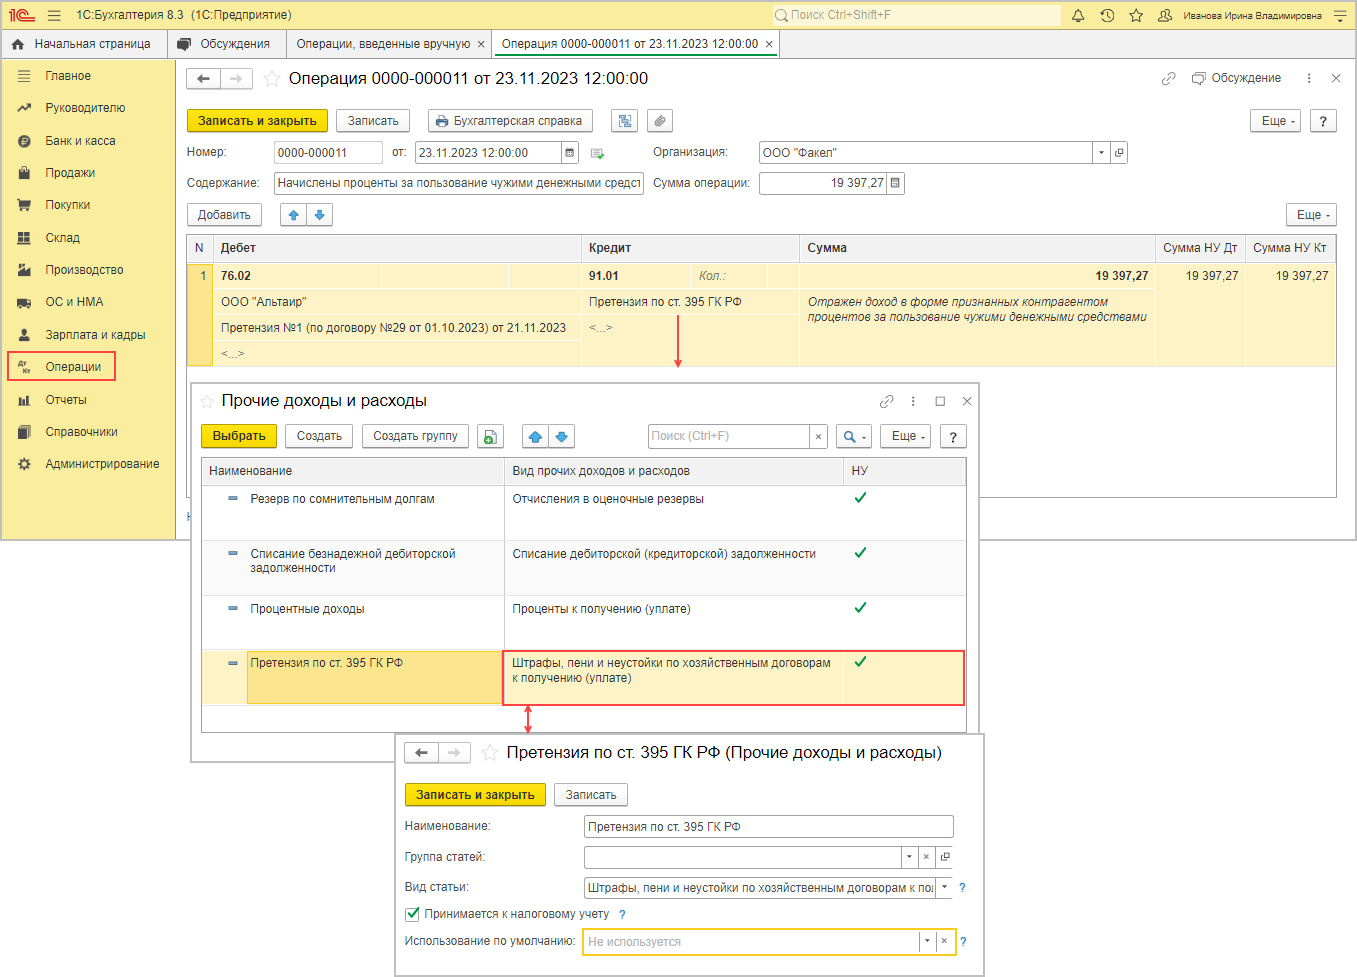
Task: Open the Еще menu of the operation form
Action: (1275, 121)
